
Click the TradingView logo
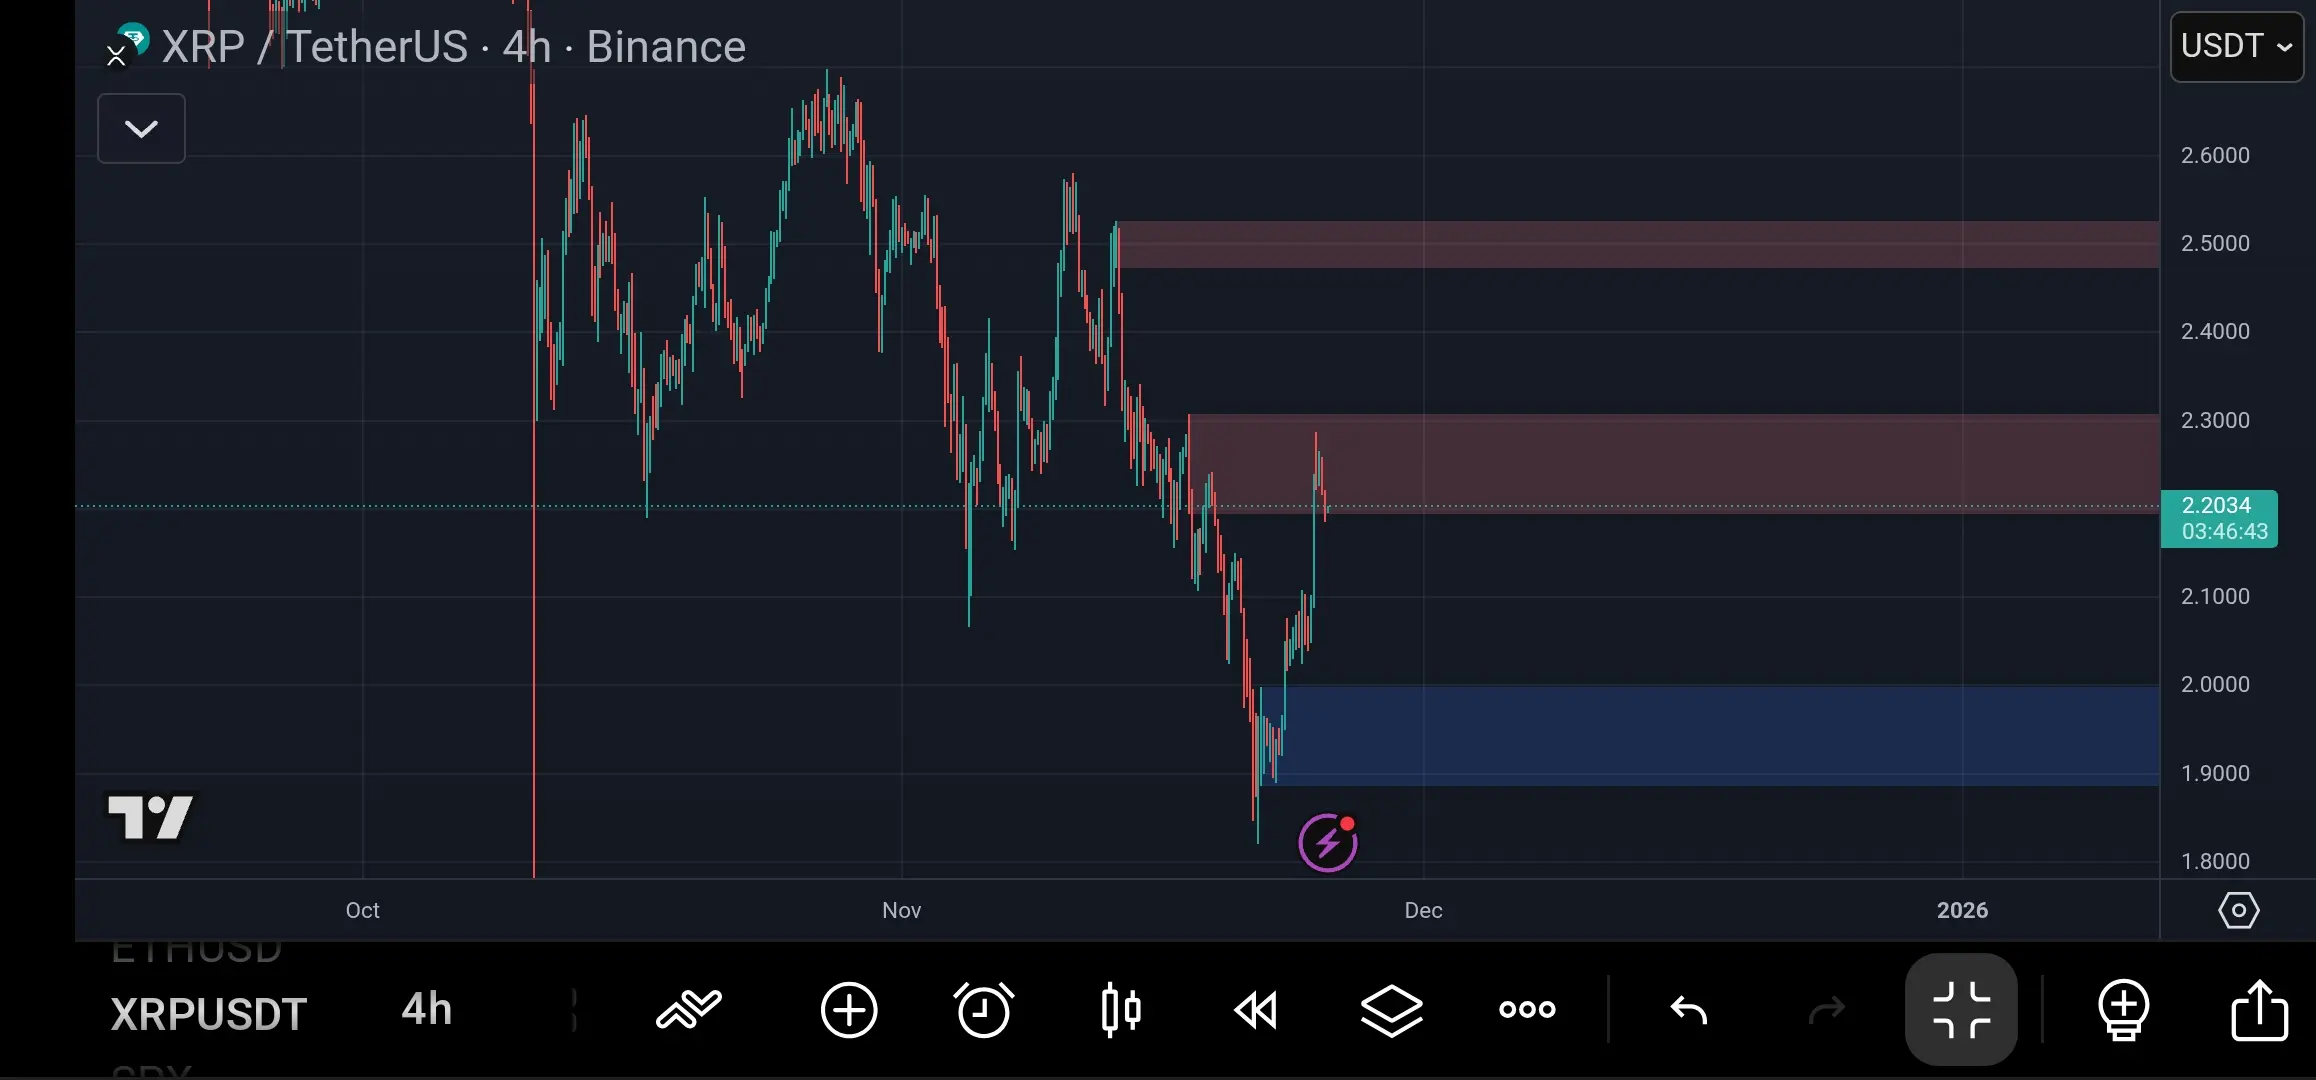[x=150, y=818]
